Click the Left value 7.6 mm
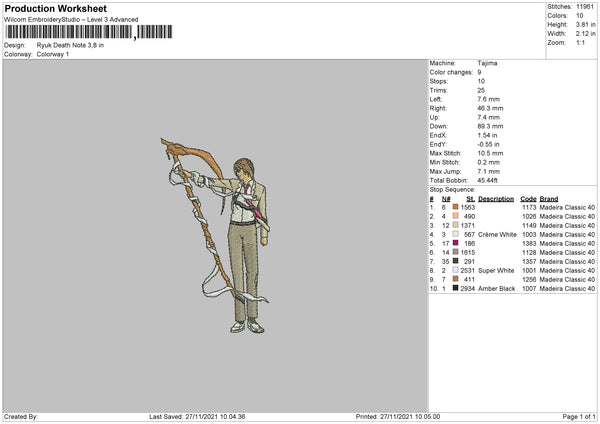Screen dimensions: 600x424 488,99
